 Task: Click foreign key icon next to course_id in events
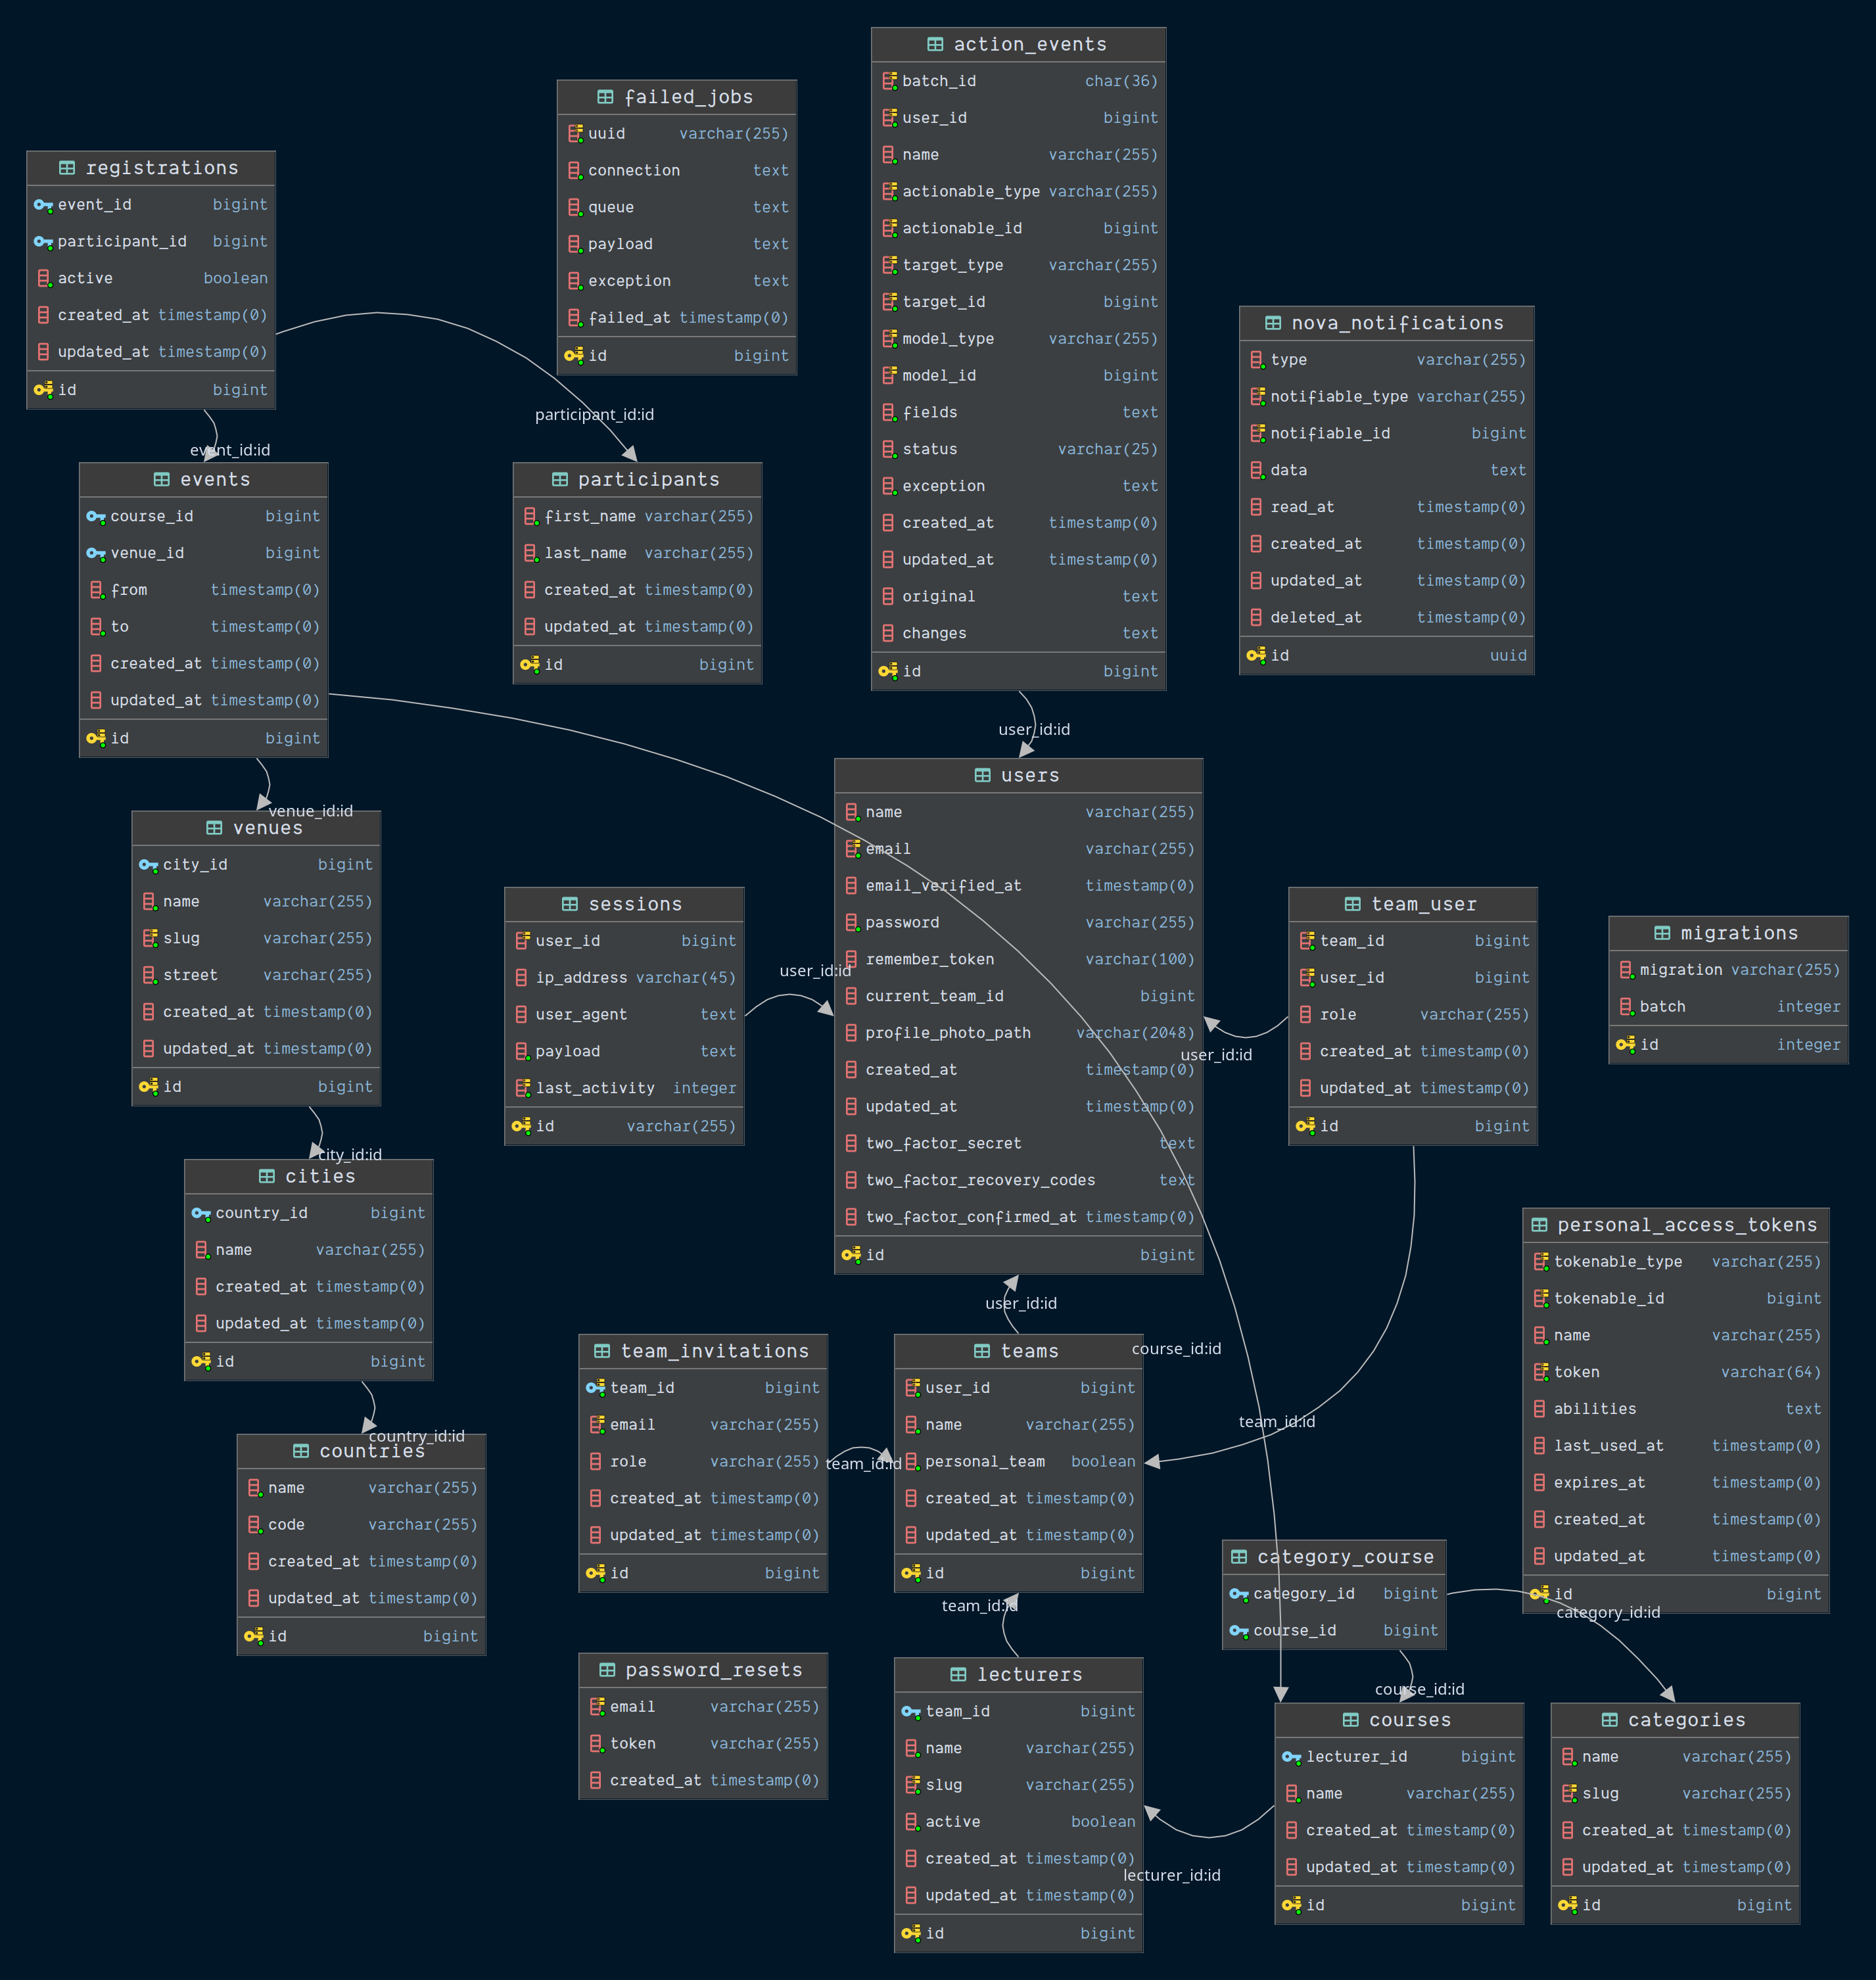(x=95, y=516)
